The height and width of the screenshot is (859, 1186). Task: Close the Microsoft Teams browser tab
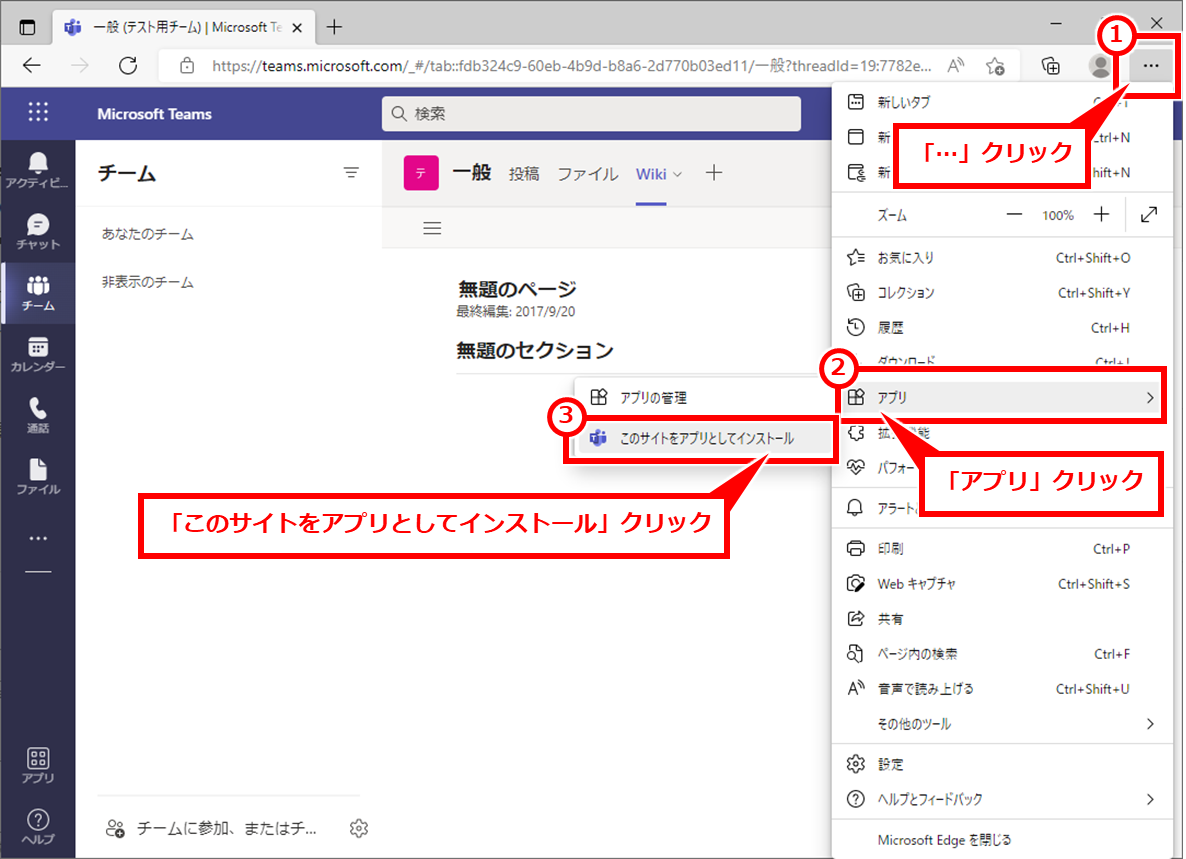point(297,28)
